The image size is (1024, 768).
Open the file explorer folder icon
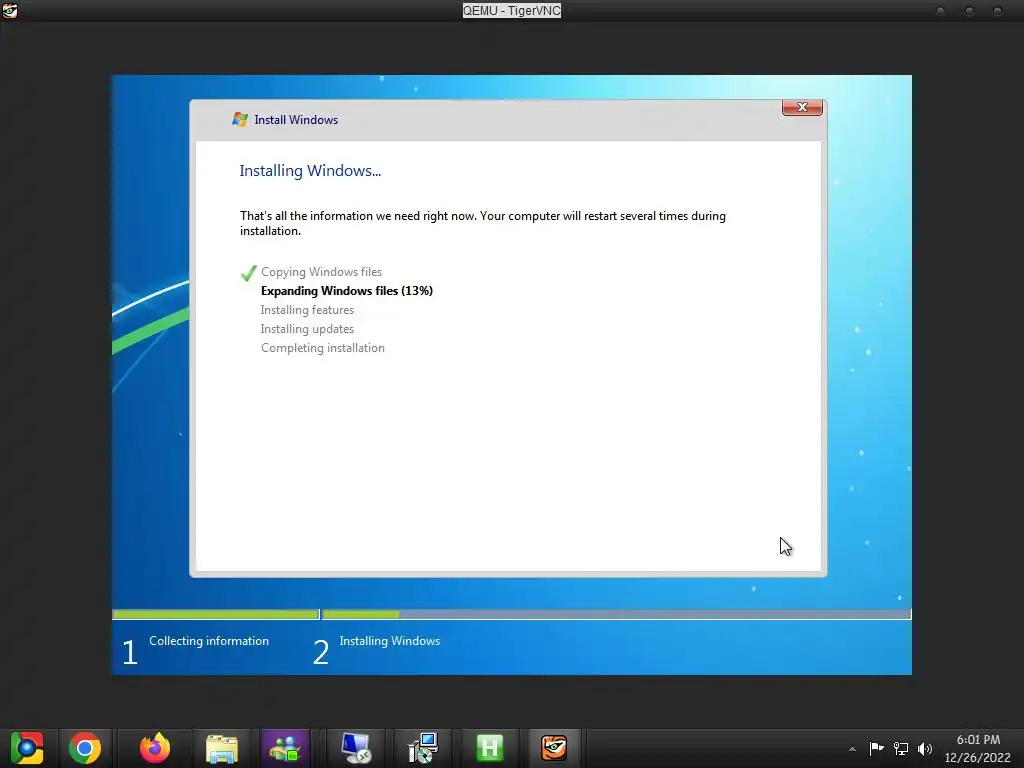click(x=222, y=748)
